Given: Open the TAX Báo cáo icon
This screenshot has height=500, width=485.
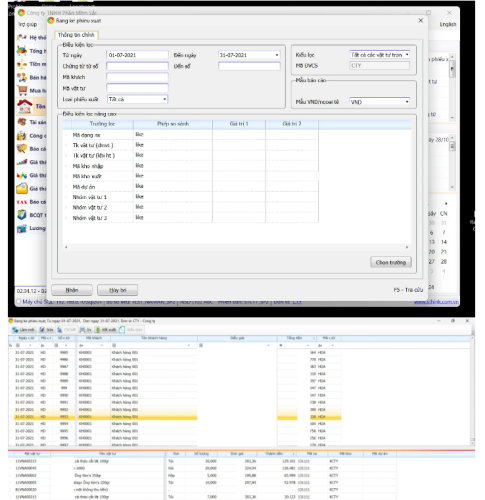Looking at the screenshot, I should (x=22, y=202).
